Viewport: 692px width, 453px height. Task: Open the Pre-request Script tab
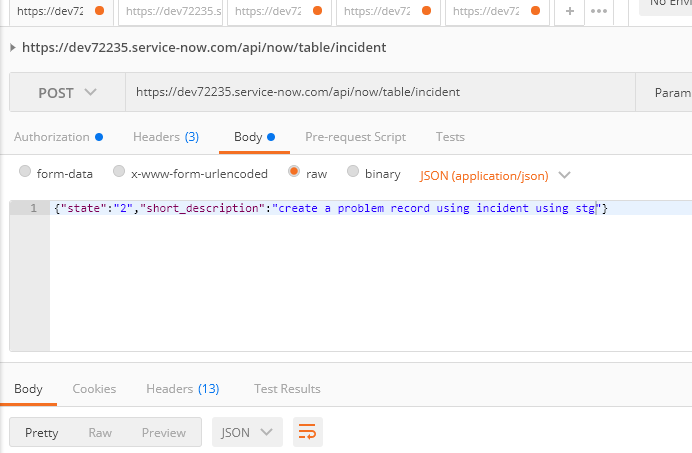click(x=355, y=137)
